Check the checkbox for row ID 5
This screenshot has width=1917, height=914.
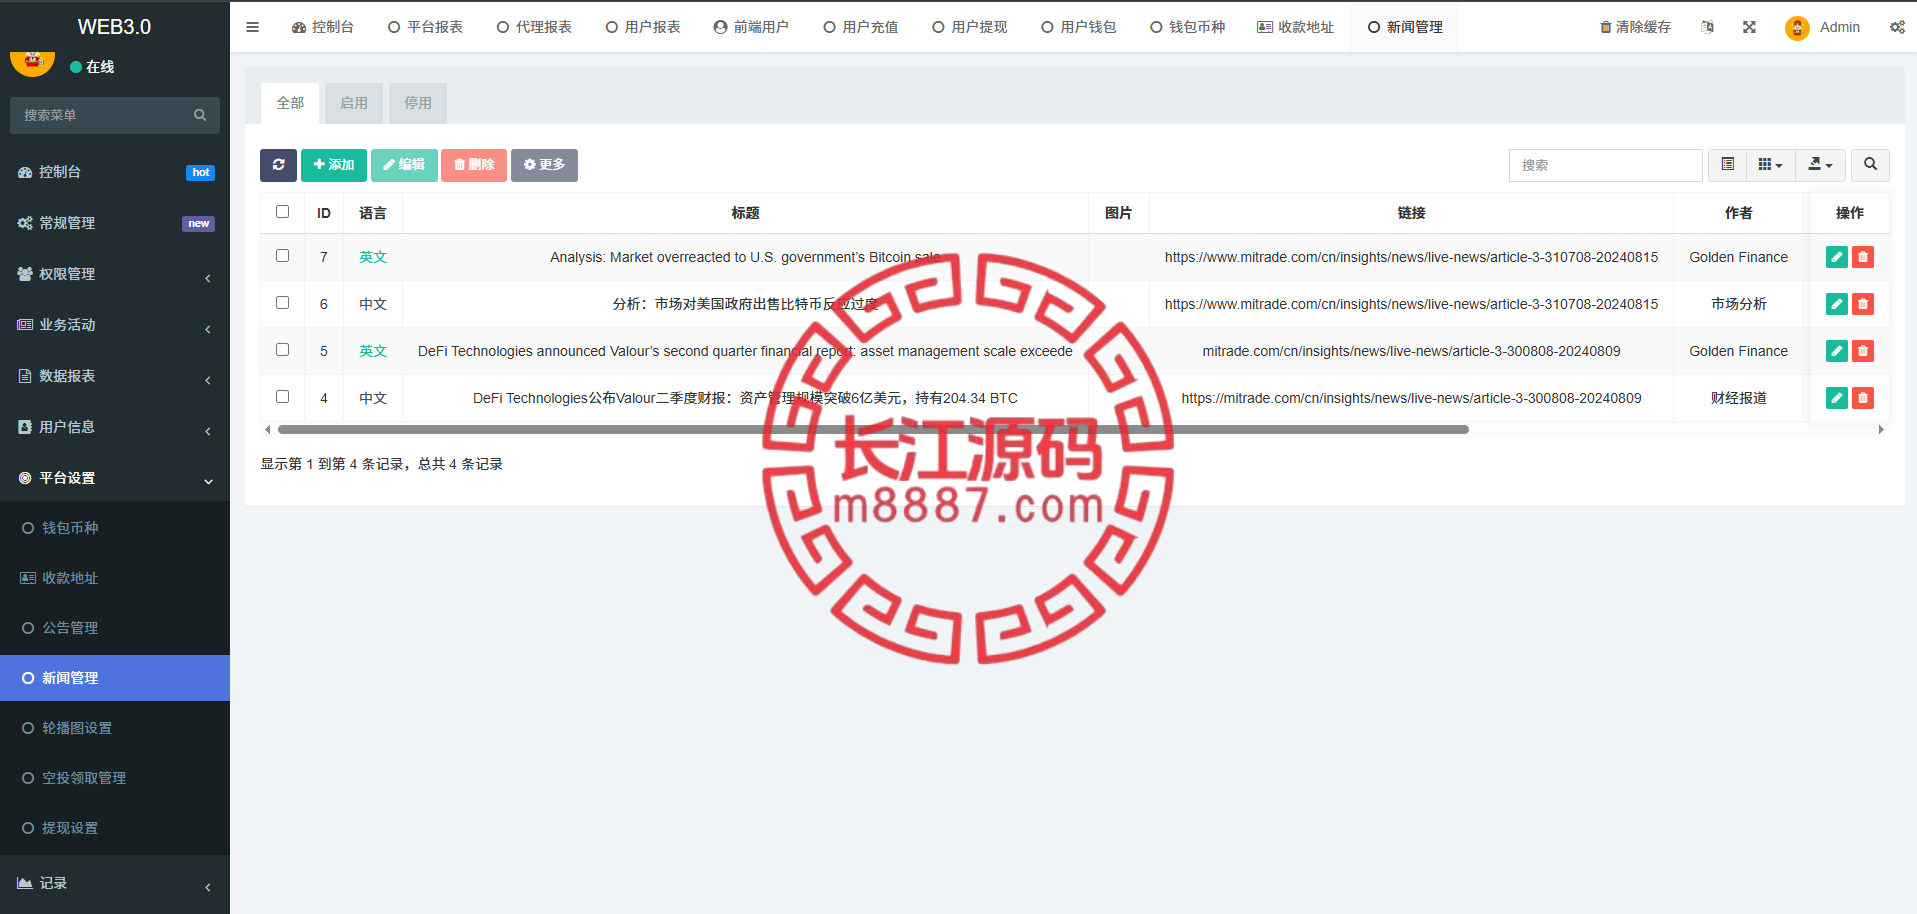click(282, 350)
